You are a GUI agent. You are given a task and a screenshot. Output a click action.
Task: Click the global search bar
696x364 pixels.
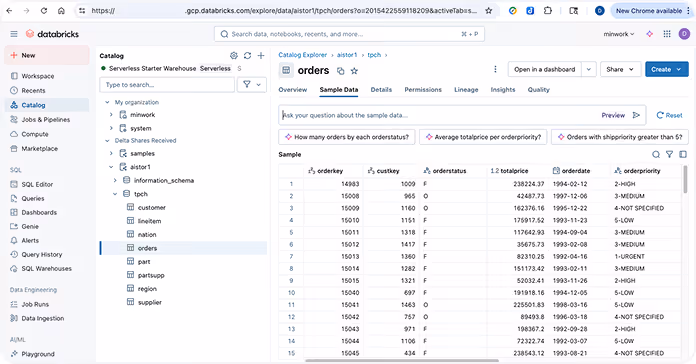click(x=349, y=34)
